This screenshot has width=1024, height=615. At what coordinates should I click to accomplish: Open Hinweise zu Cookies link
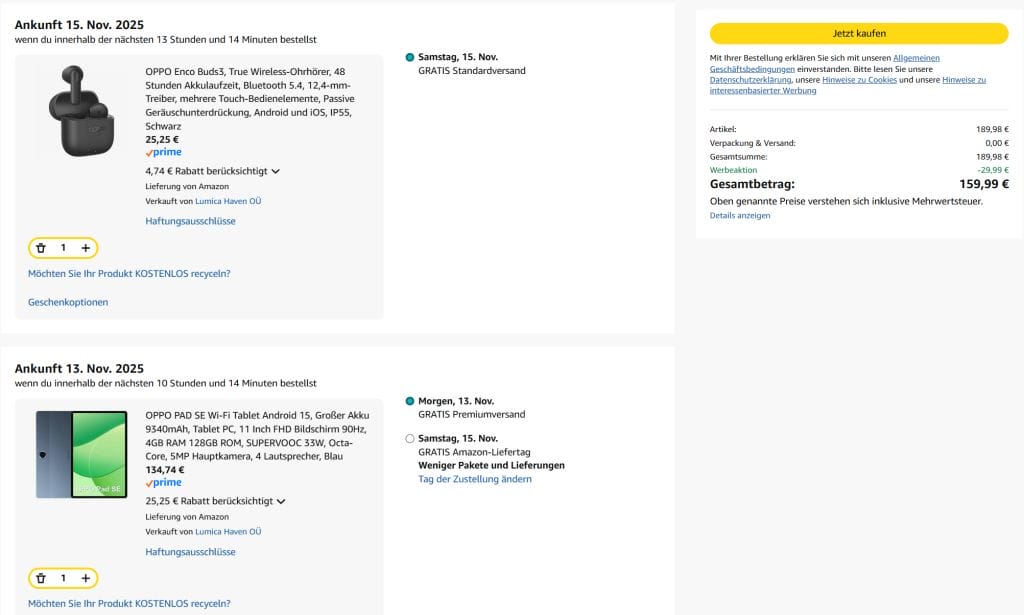pyautogui.click(x=859, y=80)
